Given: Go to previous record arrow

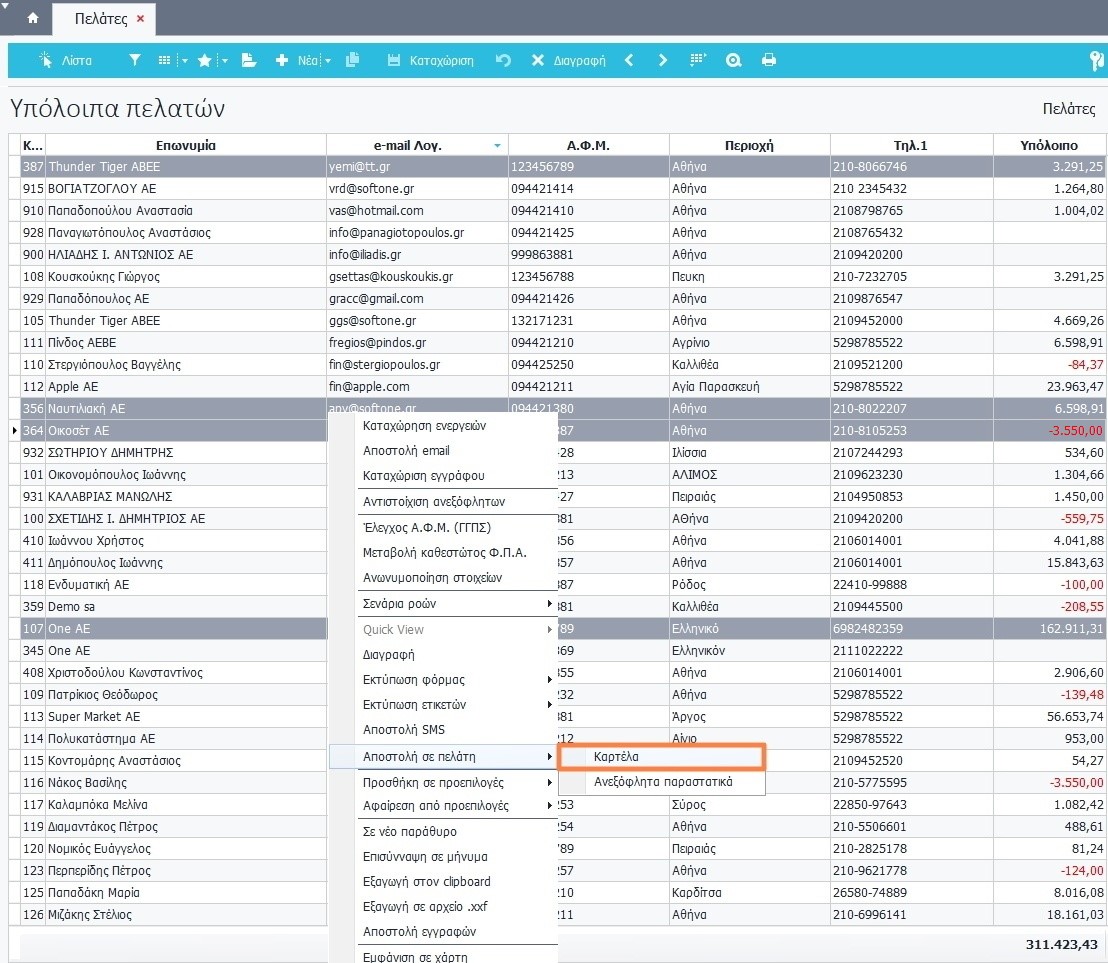Looking at the screenshot, I should coord(629,60).
